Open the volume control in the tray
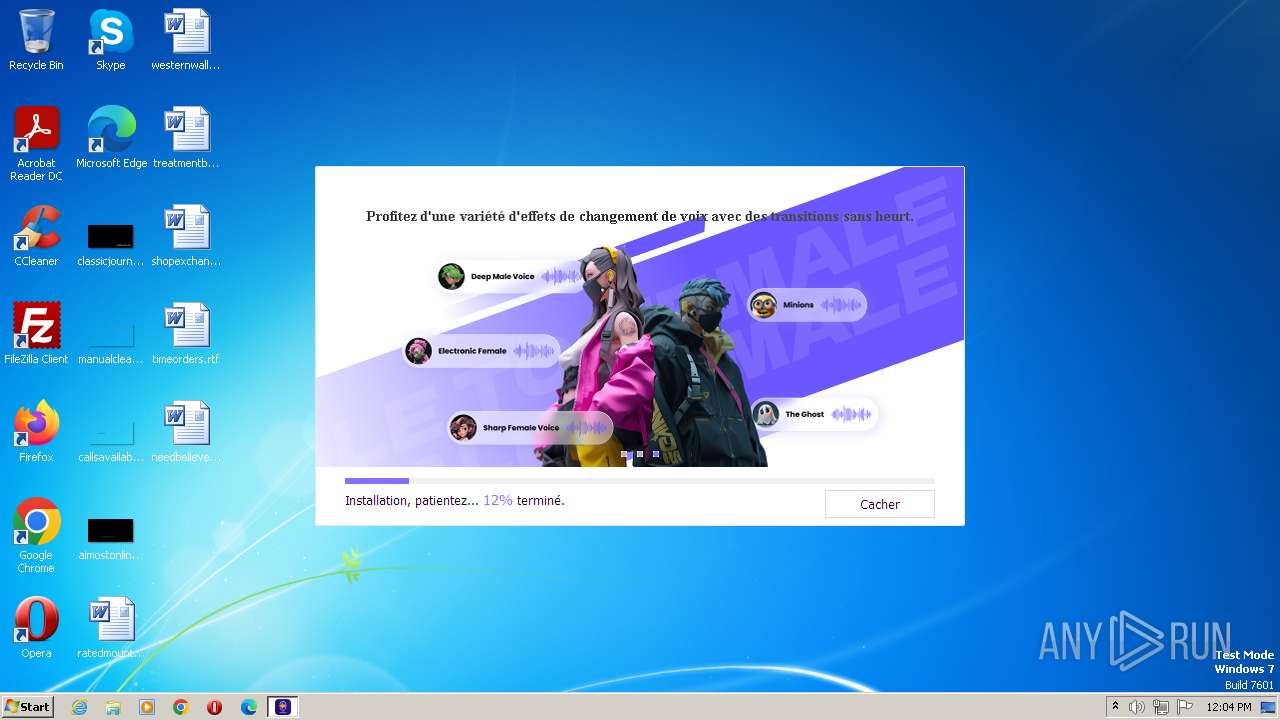 [x=1137, y=707]
